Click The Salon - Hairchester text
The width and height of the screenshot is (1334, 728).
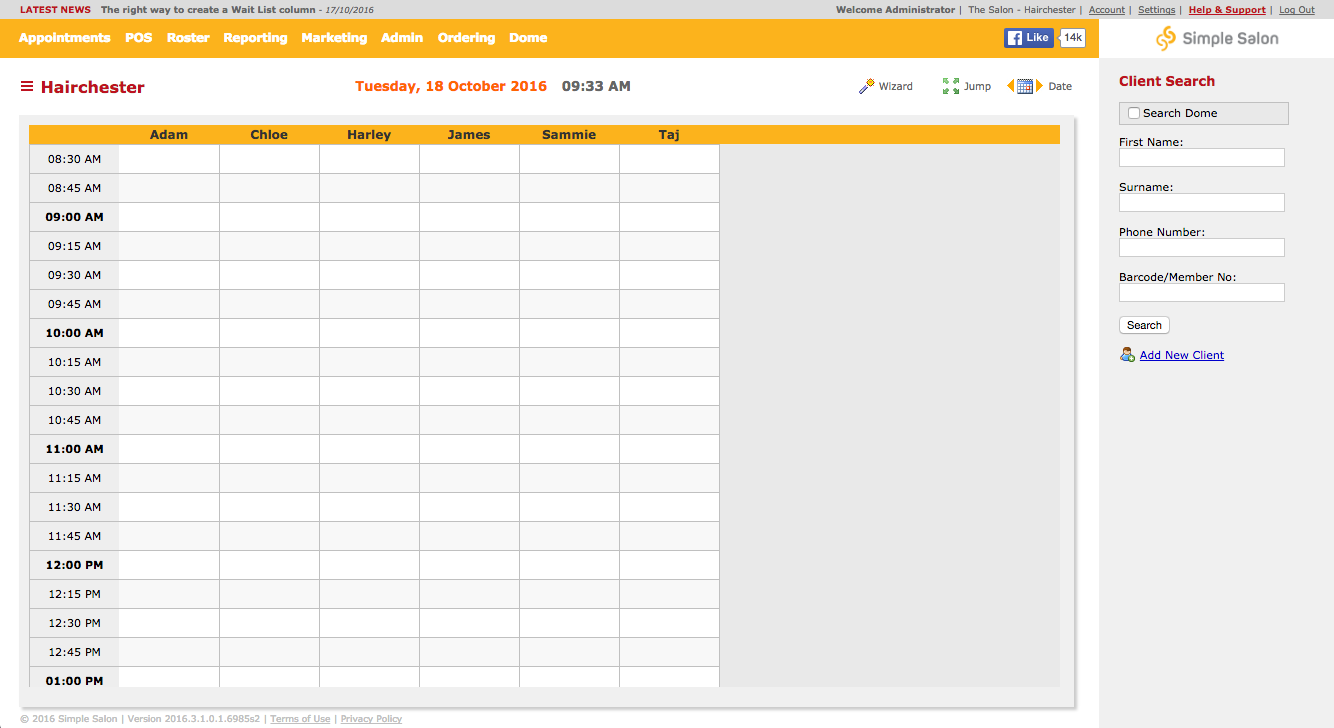[x=1022, y=10]
